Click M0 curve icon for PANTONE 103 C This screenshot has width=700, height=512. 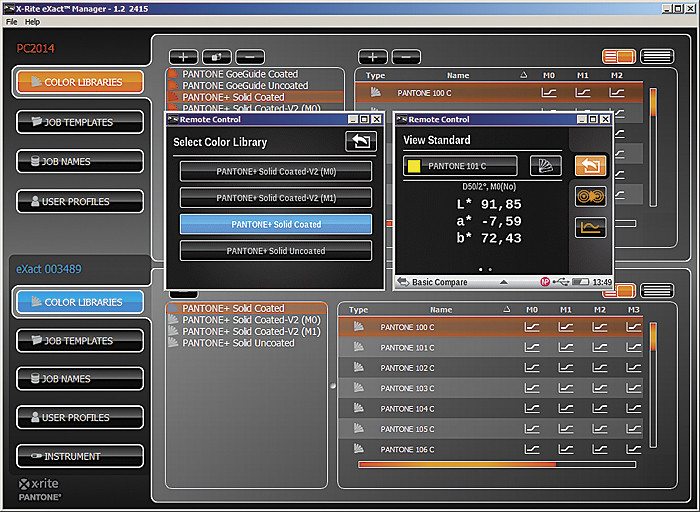coord(532,388)
